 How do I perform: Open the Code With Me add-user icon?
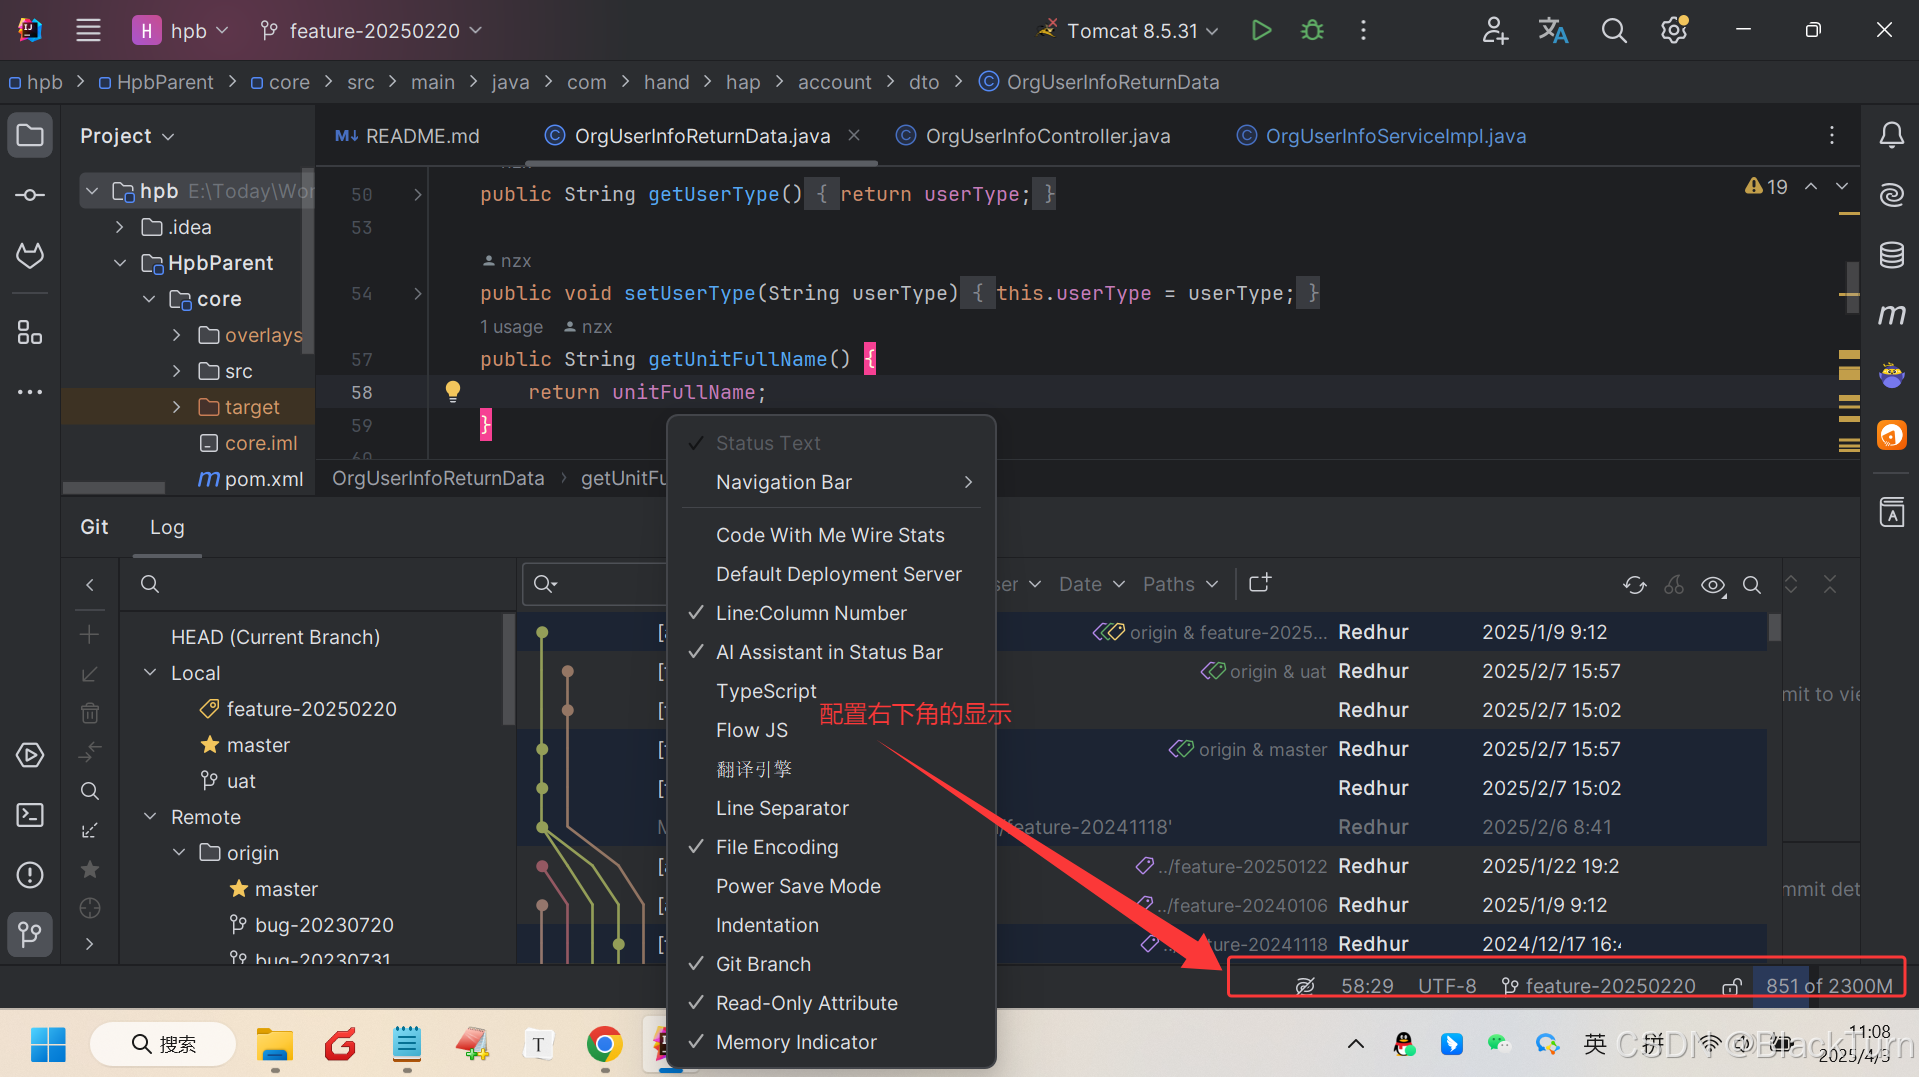[x=1494, y=30]
